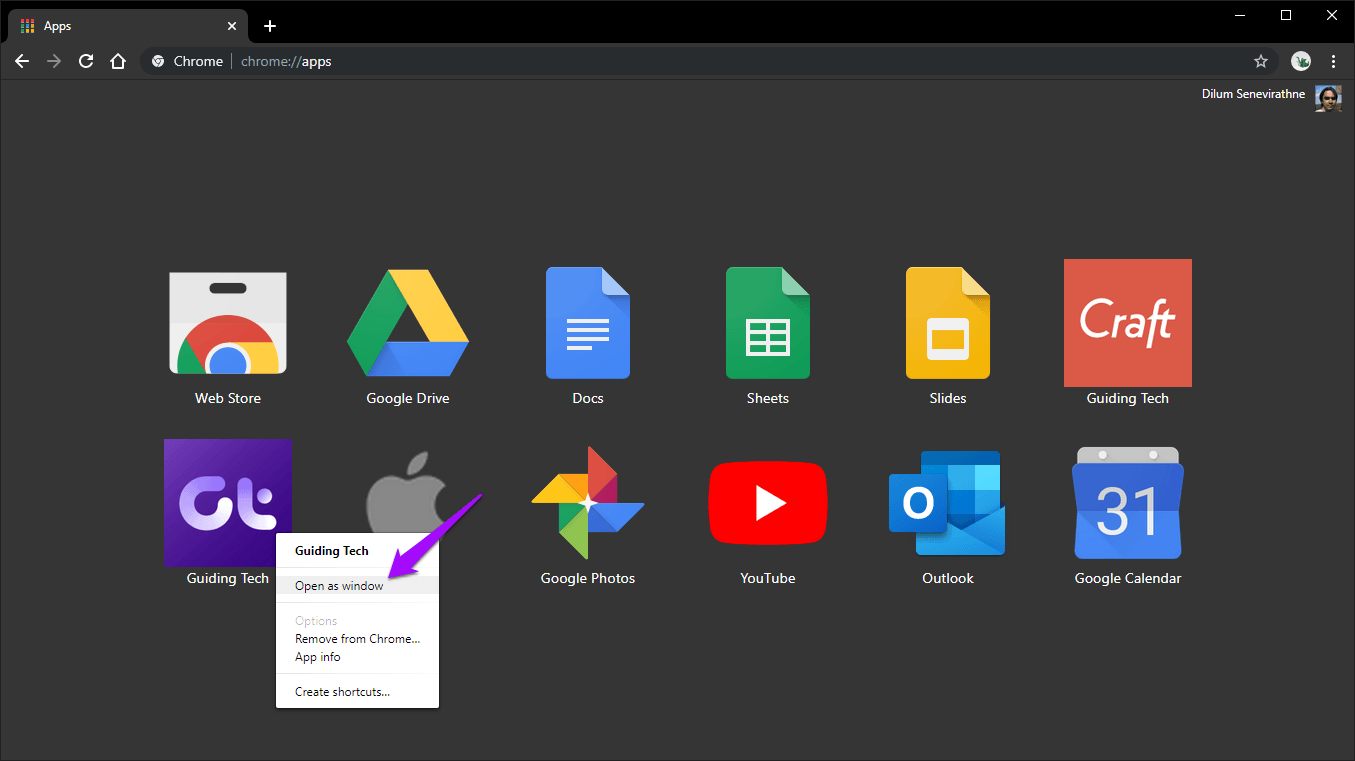Open the red Craft Guiding Tech icon
This screenshot has height=761, width=1355.
(x=1128, y=323)
